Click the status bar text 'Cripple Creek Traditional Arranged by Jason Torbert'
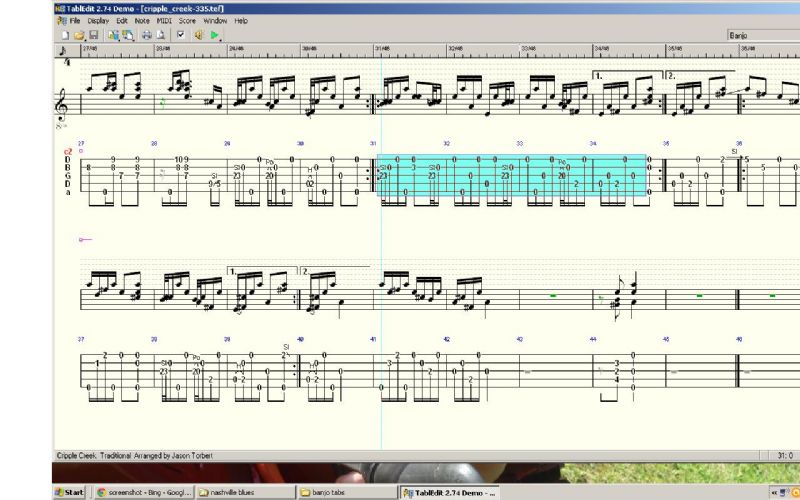Screen dimensions: 800x500 tap(135, 456)
